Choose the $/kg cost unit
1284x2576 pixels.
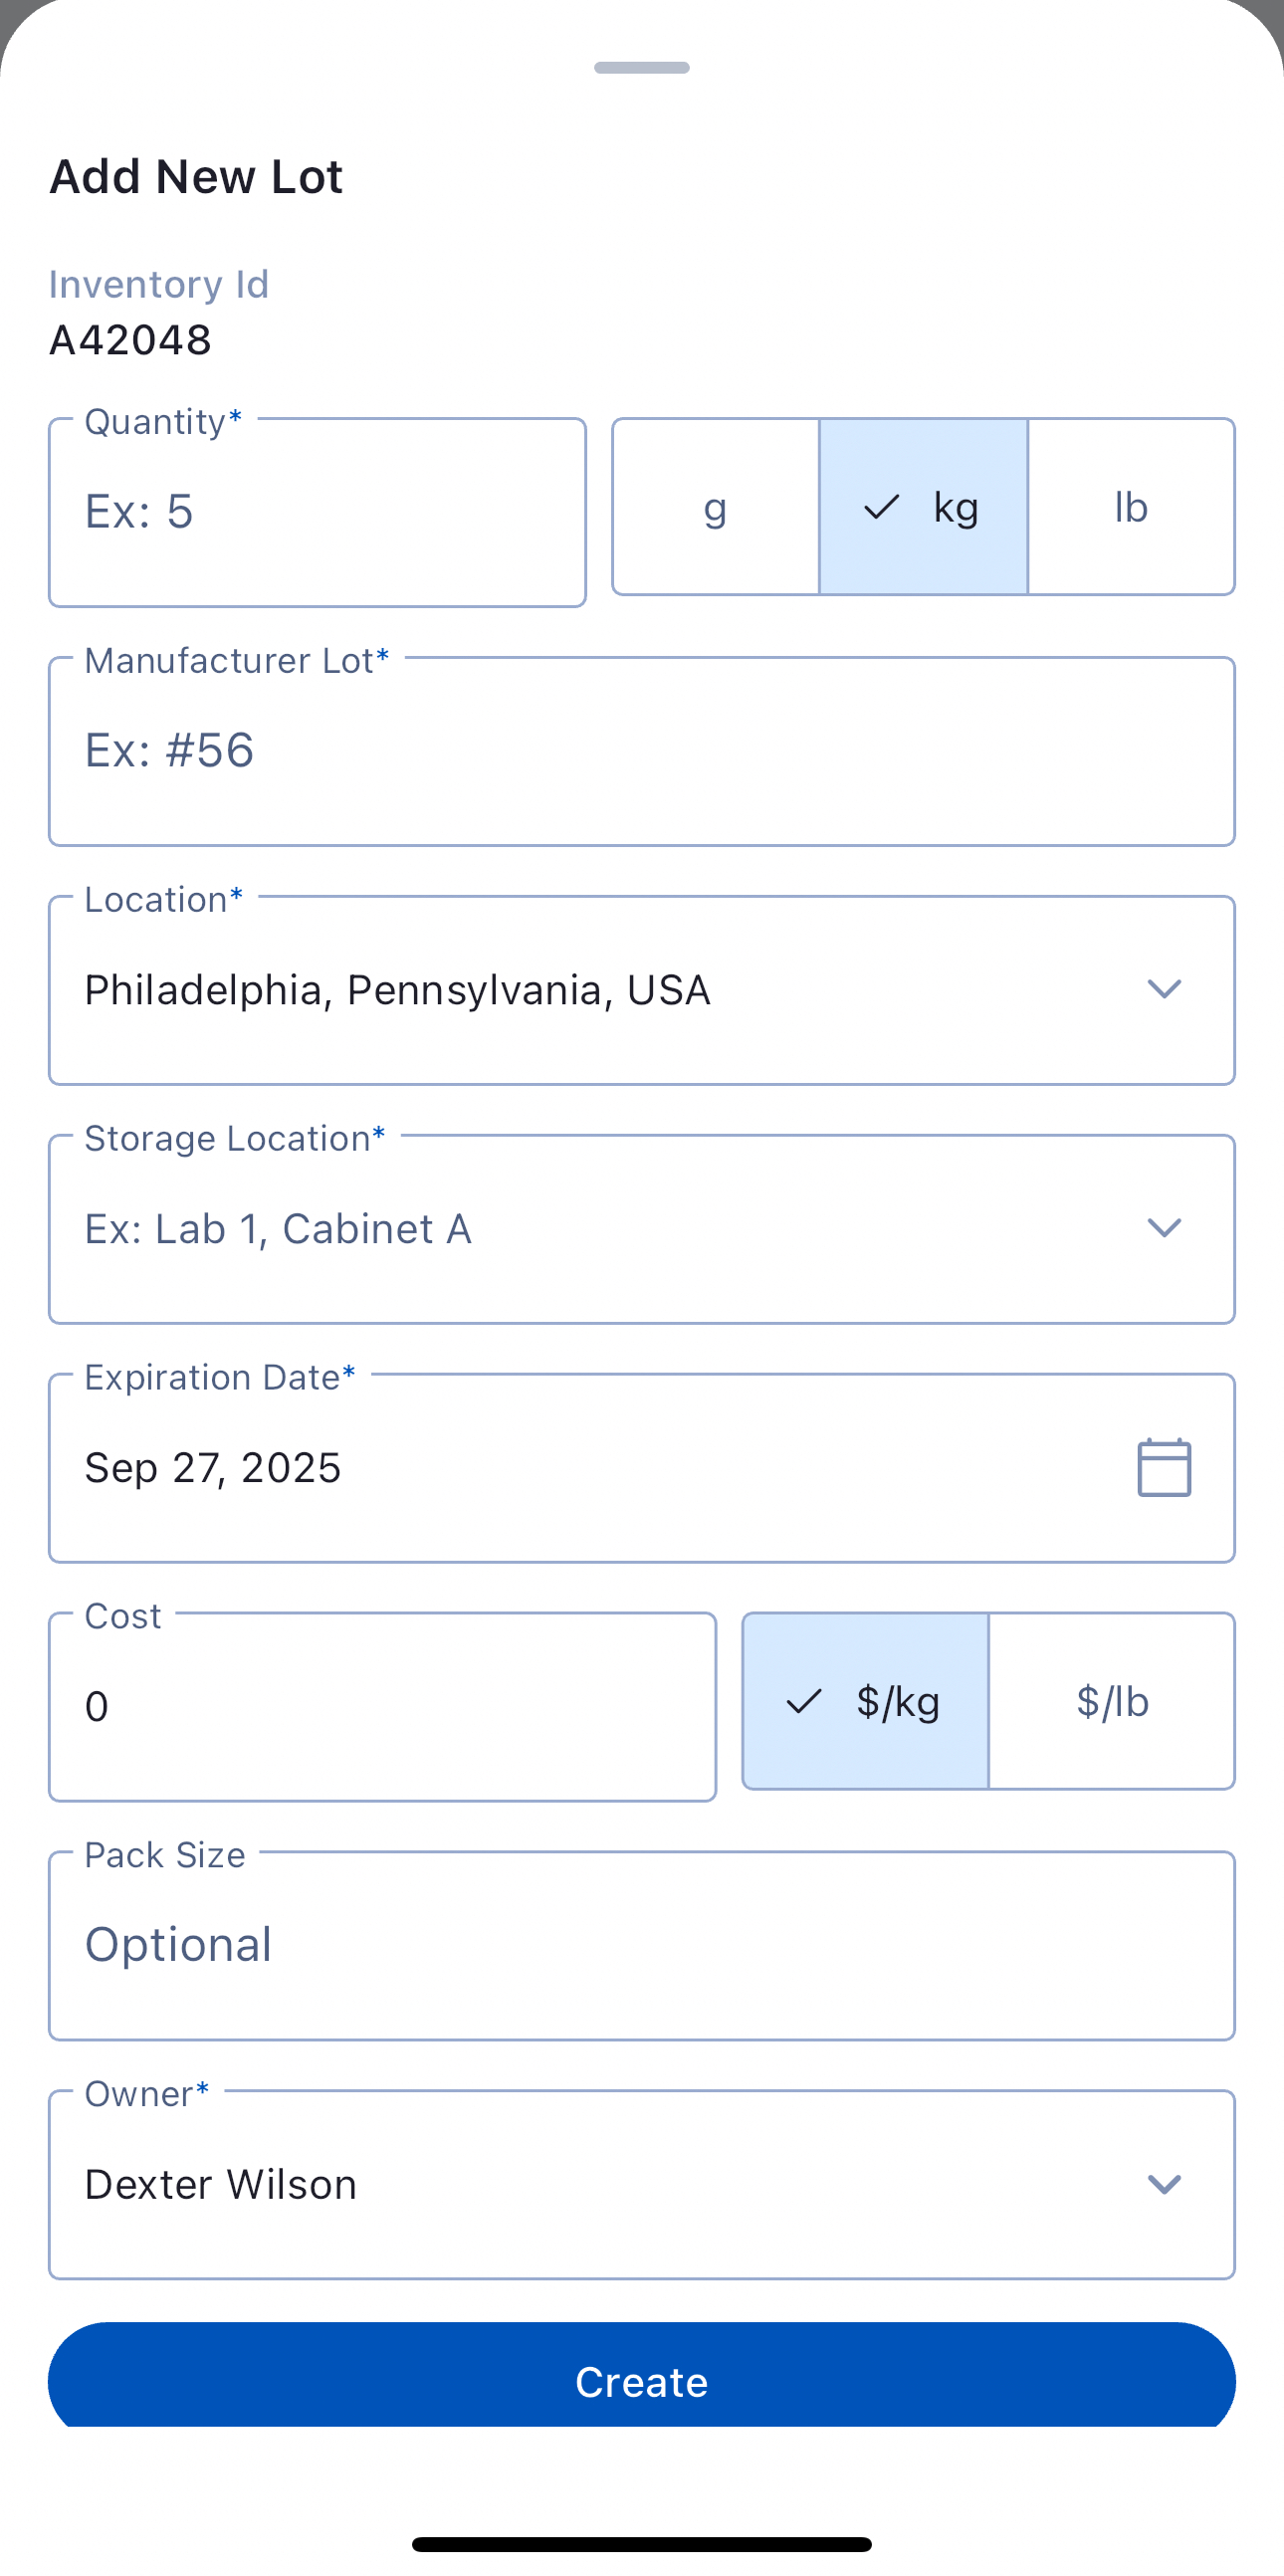(x=865, y=1701)
